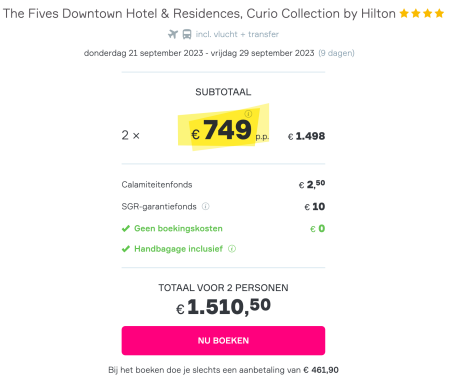Viewport: 450px width, 378px height.
Task: Open the info icon beside SGR-garantiefonds
Action: pos(206,206)
